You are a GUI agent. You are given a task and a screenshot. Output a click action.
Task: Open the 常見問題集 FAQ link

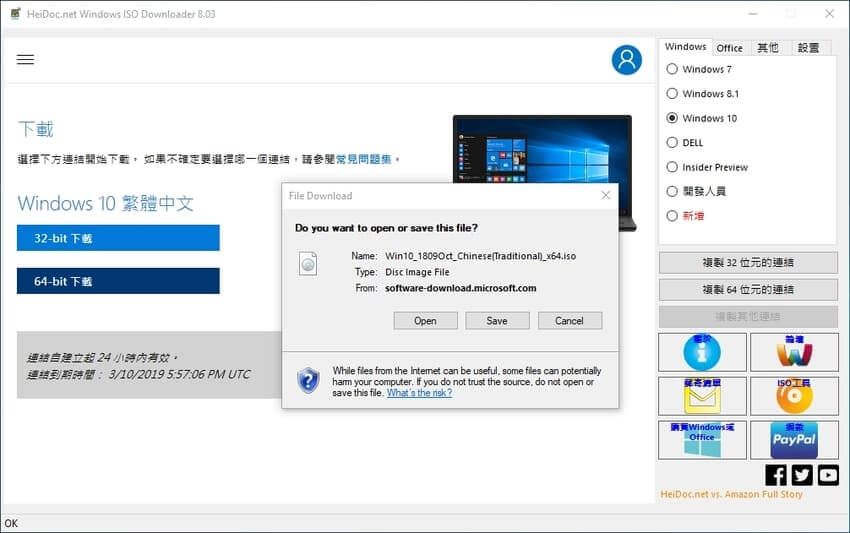[x=364, y=159]
